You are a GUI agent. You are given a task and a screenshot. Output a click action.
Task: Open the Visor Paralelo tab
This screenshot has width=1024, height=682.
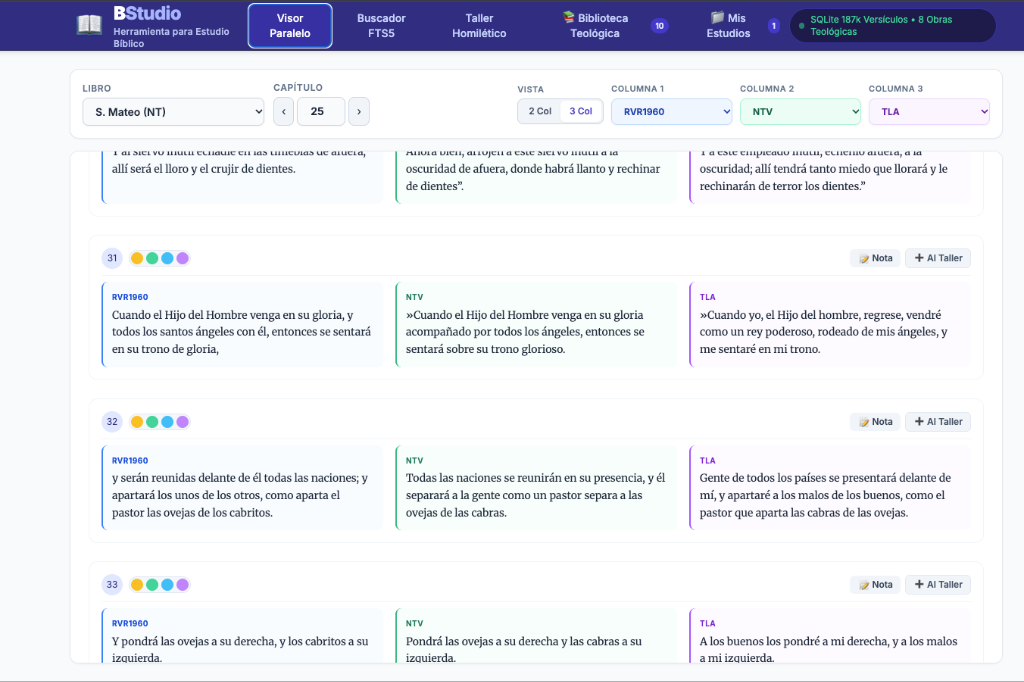(x=290, y=26)
